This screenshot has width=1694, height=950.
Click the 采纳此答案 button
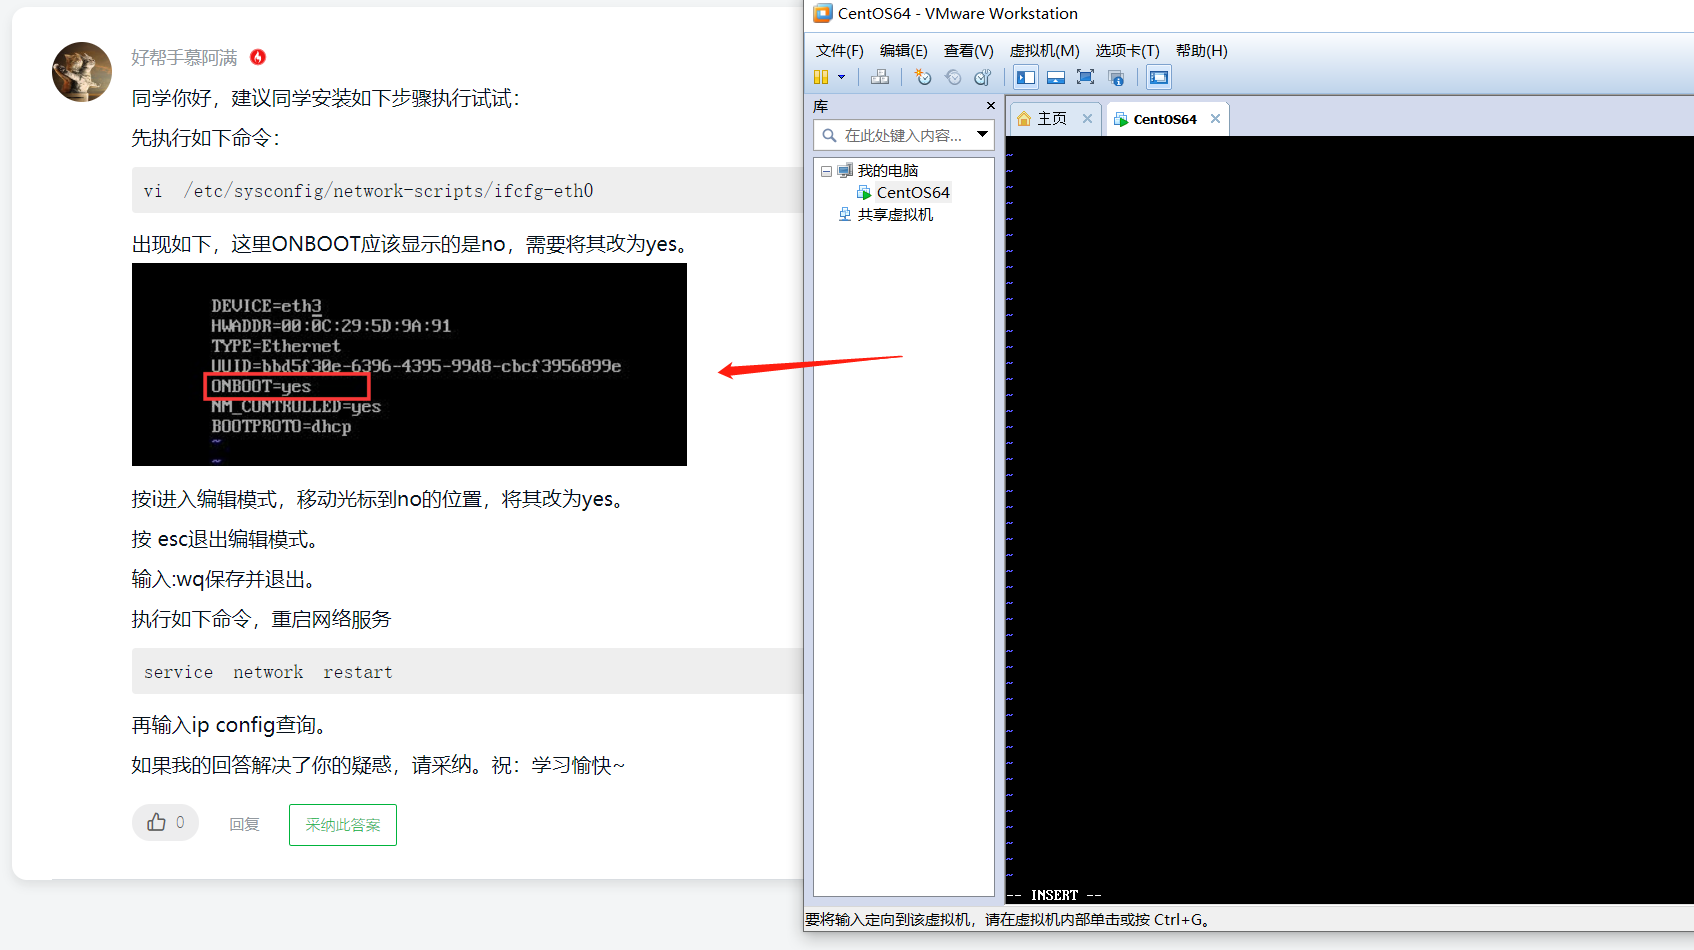coord(343,825)
